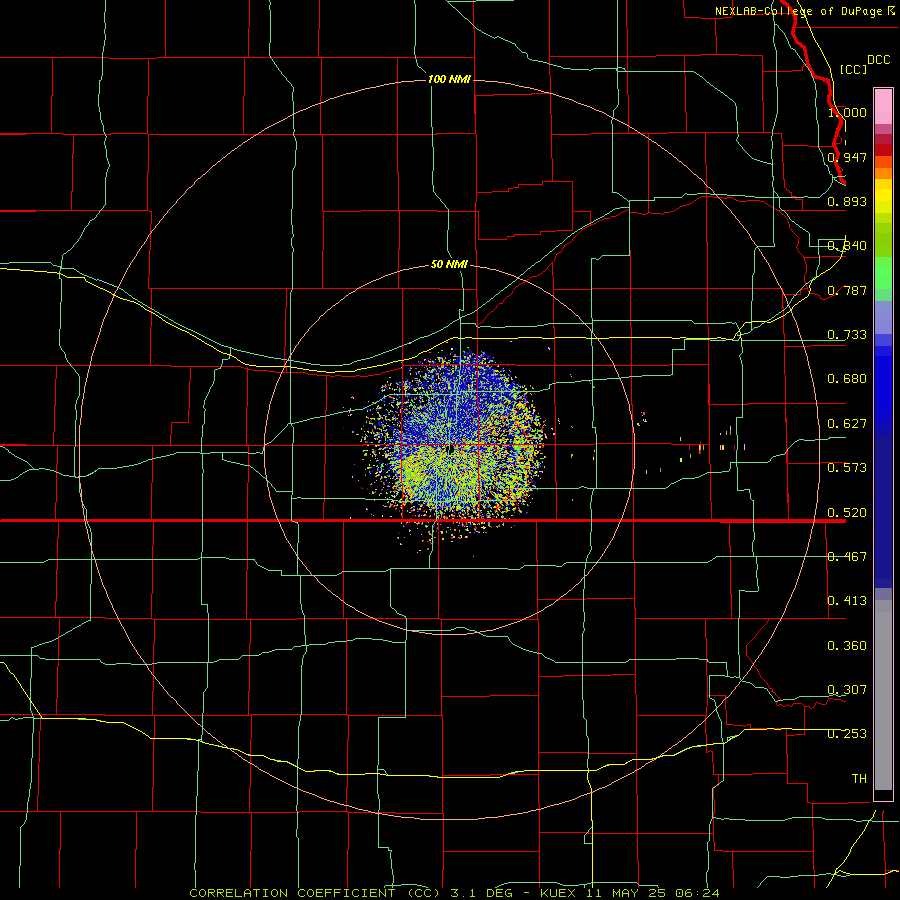Click the 0.360 legend value

[847, 646]
